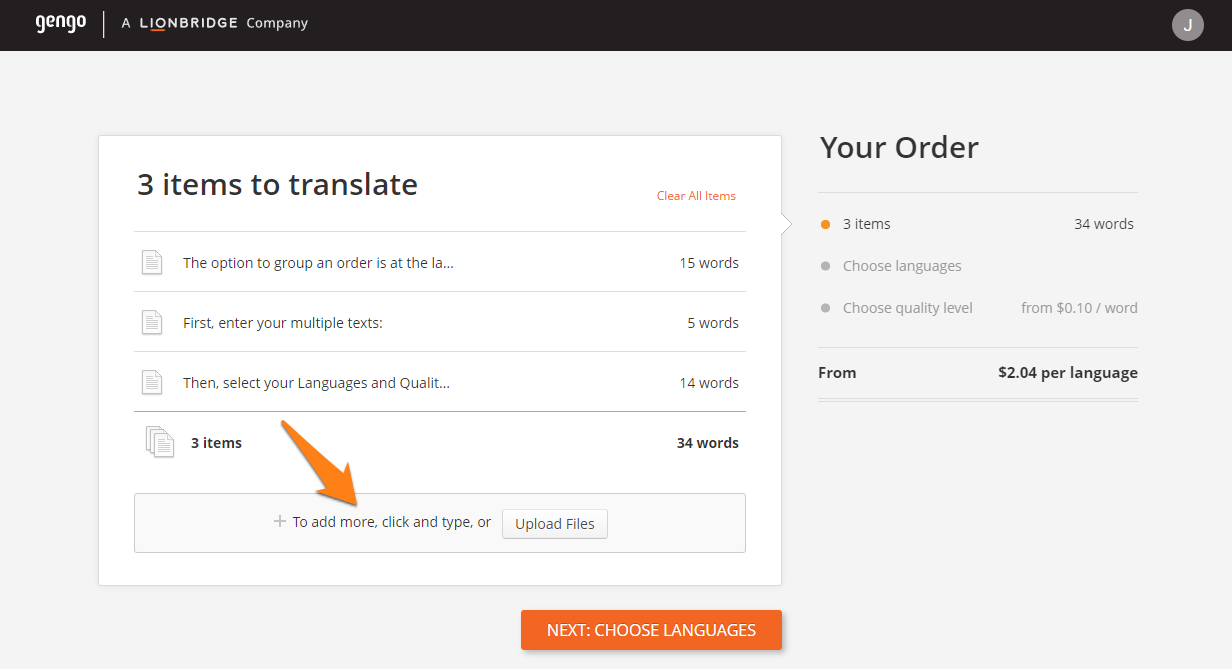Open the item 'The option to group an order is at the la...'
1232x669 pixels.
tap(318, 263)
